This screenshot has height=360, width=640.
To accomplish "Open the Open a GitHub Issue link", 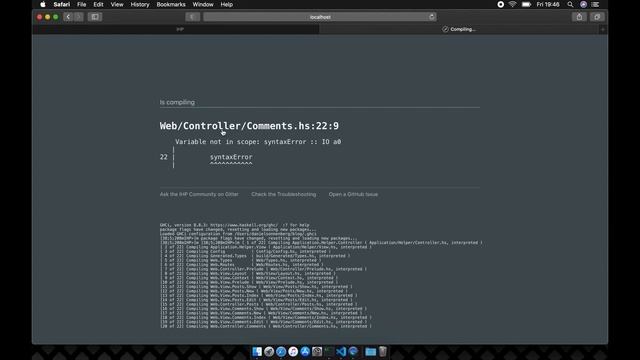I will click(x=353, y=194).
